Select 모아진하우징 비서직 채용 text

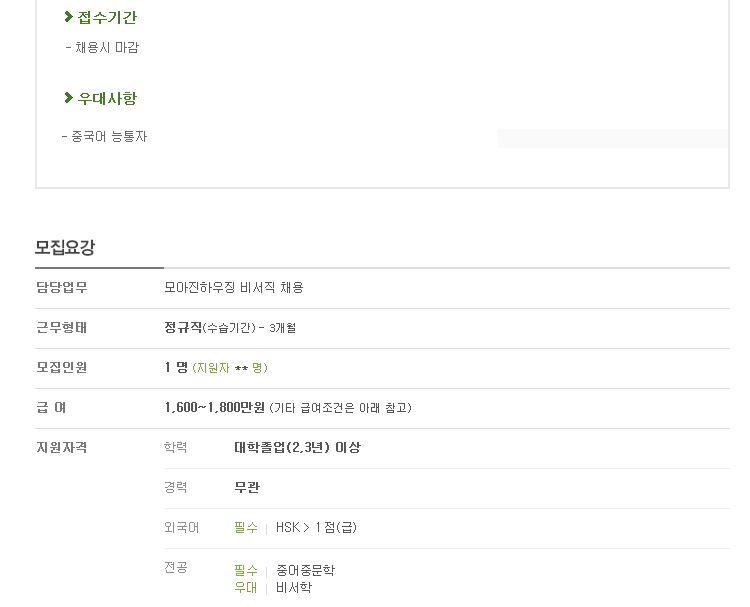[x=234, y=287]
